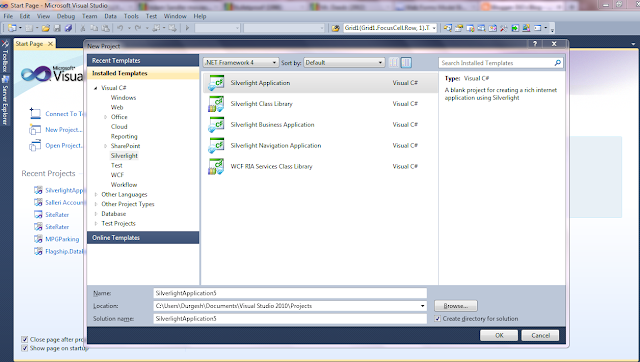Click the Cut scissors toolbar icon
This screenshot has width=640, height=362.
83,28
